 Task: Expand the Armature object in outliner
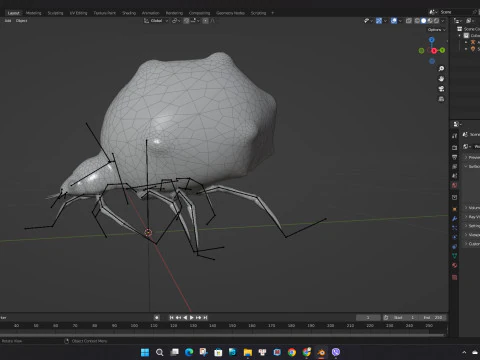click(x=466, y=42)
